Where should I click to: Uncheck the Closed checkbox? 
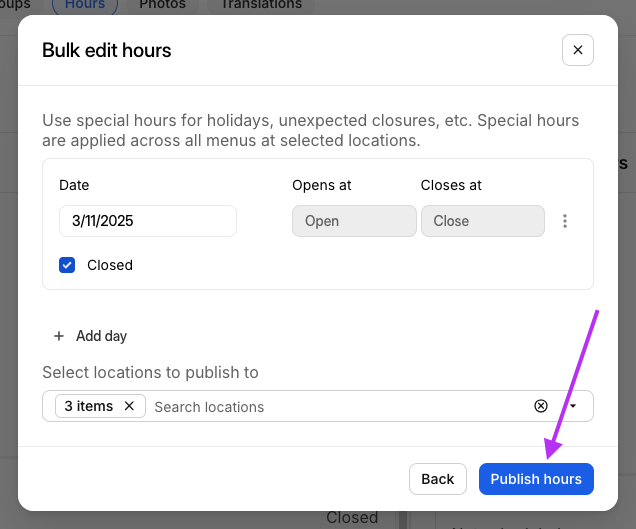67,265
